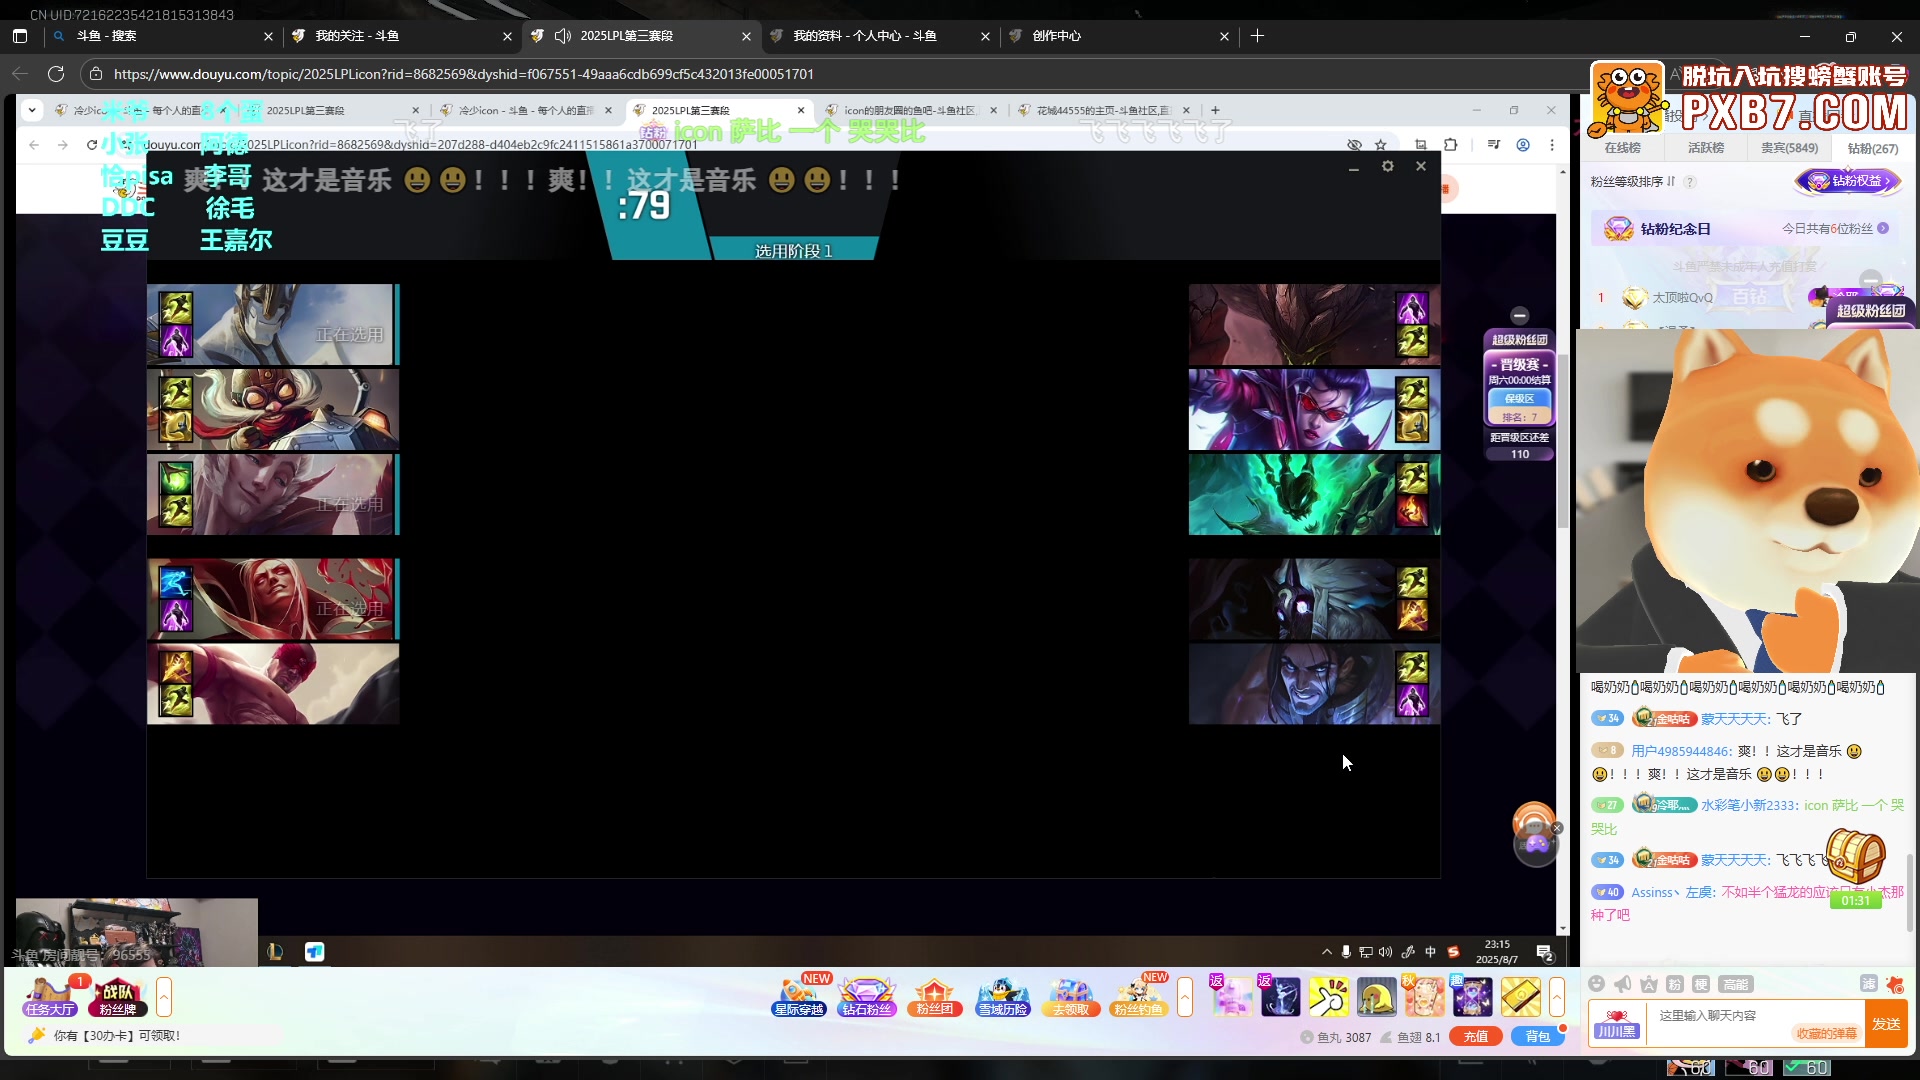Viewport: 1920px width, 1080px height.
Task: Toggle 粉 fan danmaku option
Action: tap(1675, 984)
